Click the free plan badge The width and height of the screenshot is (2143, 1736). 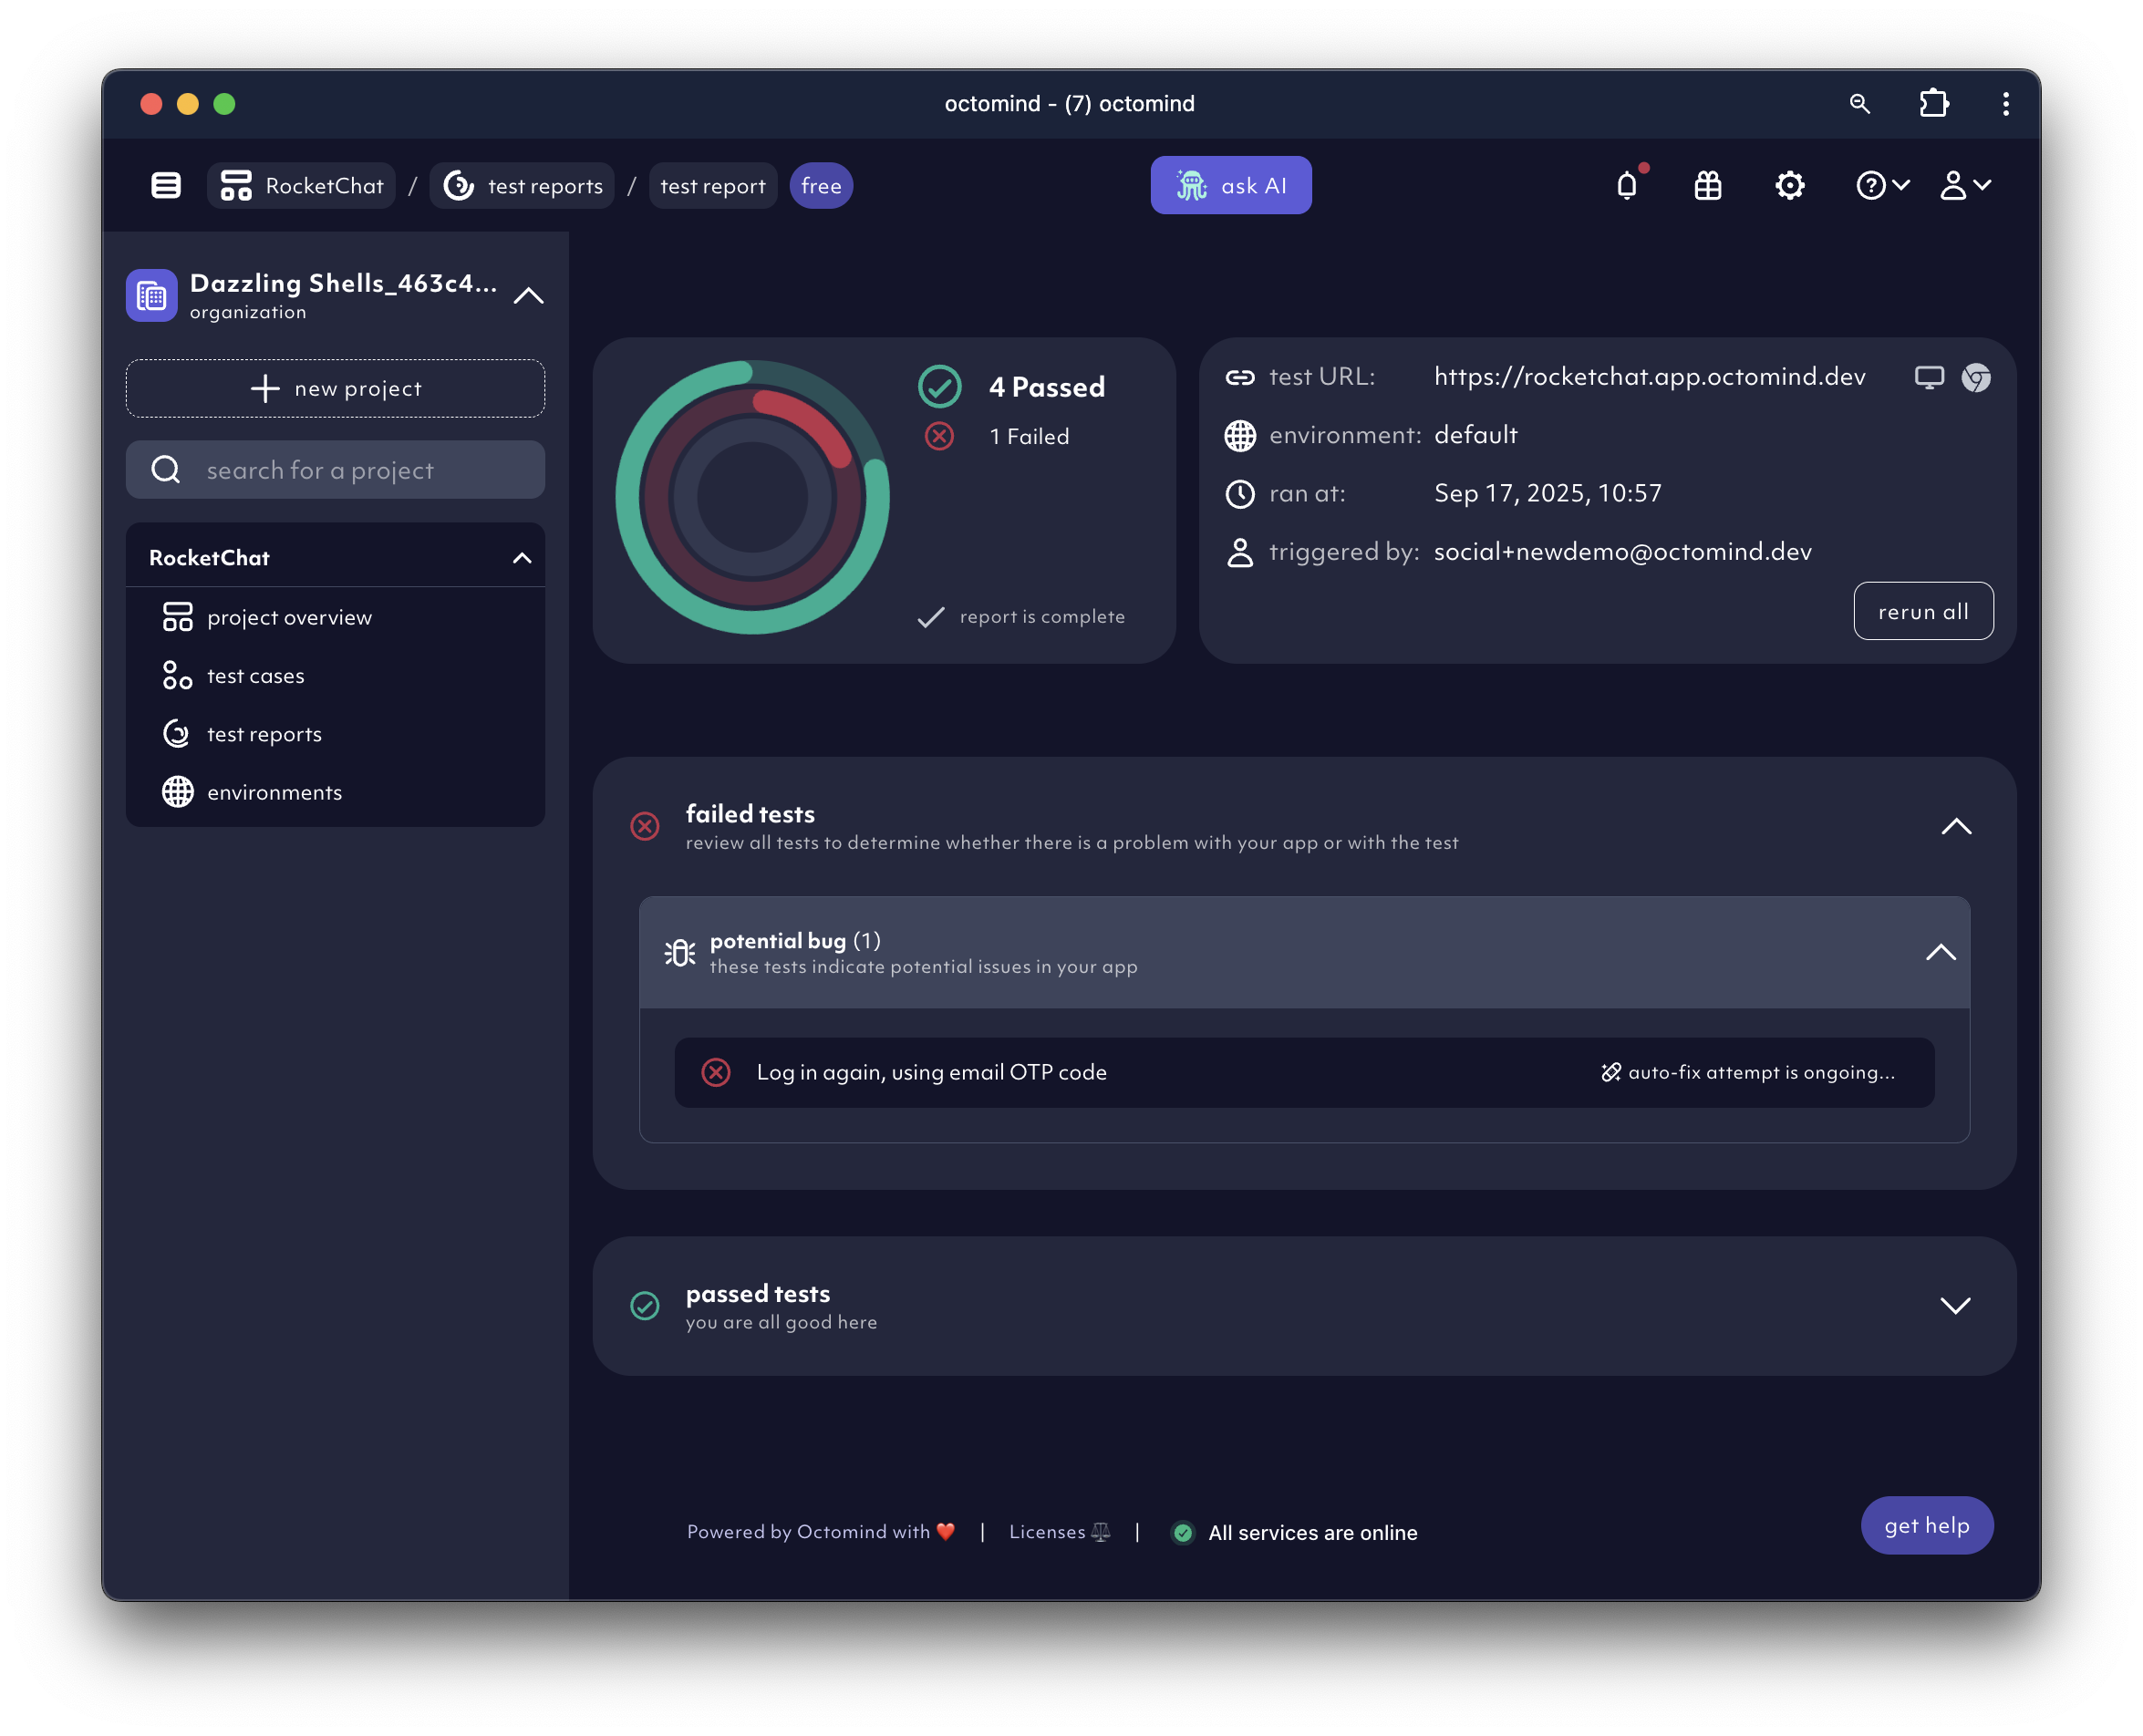tap(821, 186)
